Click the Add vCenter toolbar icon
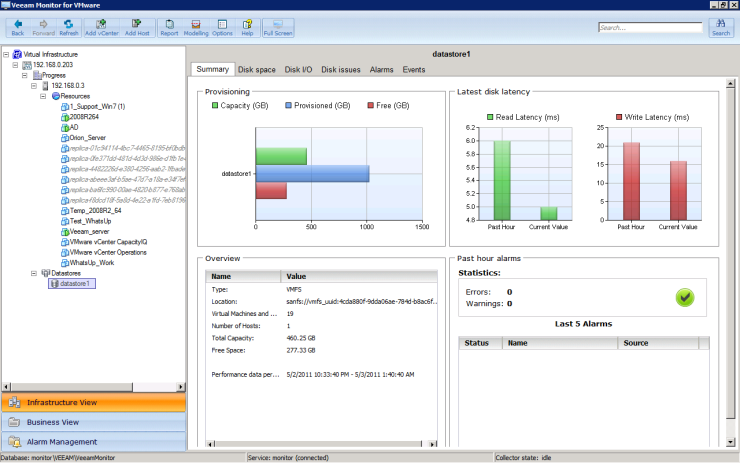Screen dimensions: 740x463 click(x=101, y=24)
